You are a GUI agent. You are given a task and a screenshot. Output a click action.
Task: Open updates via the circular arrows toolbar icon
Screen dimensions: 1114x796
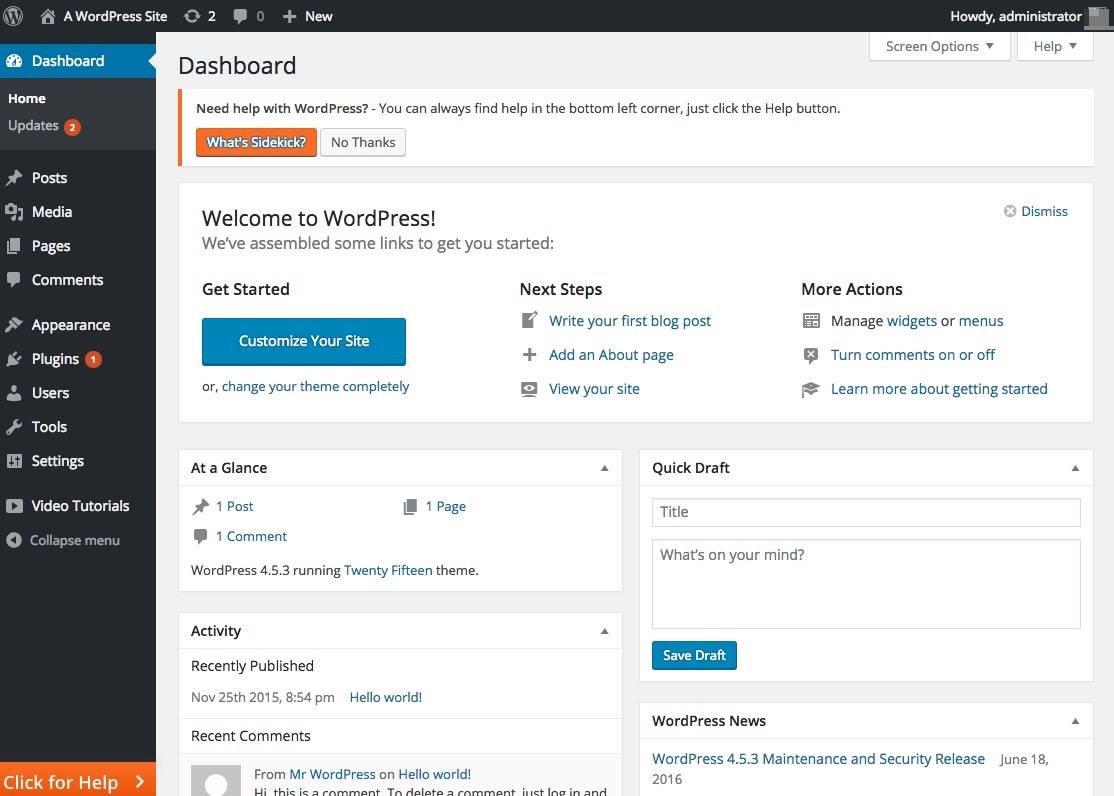(x=191, y=16)
